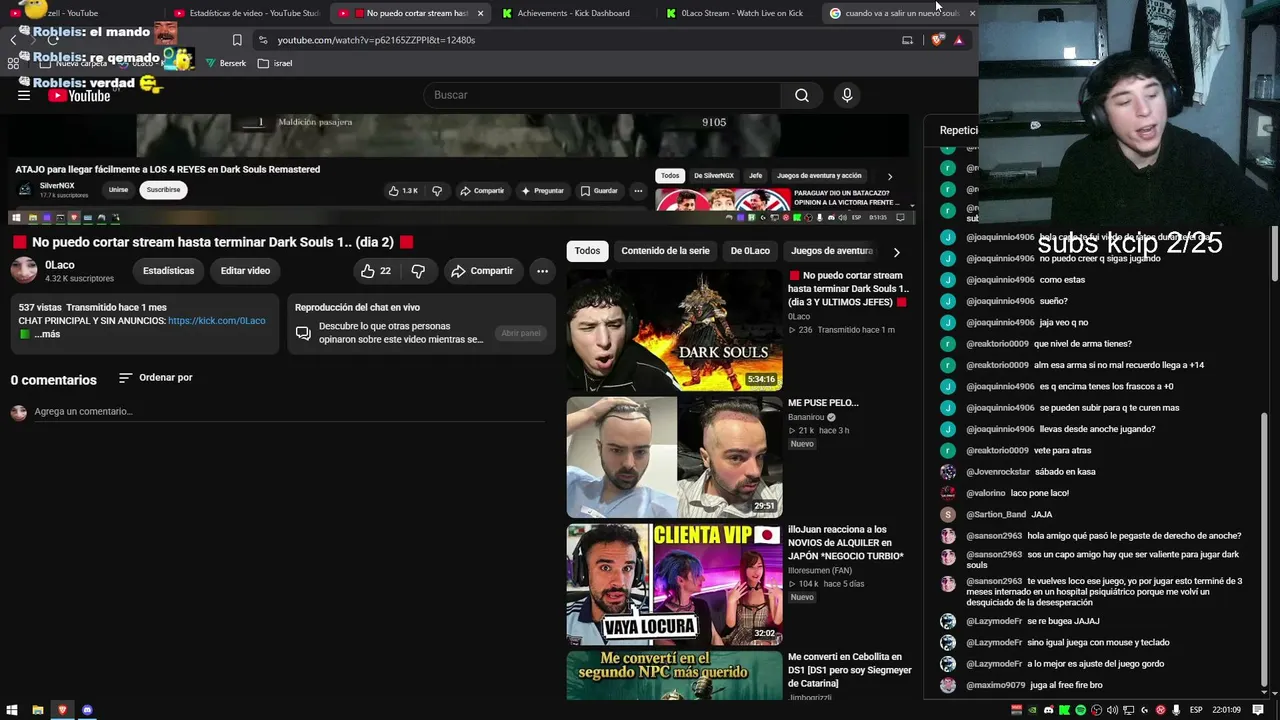Switch to the Achievements Kick Dashboard tab
Screen dimensions: 1280x720
tap(573, 13)
